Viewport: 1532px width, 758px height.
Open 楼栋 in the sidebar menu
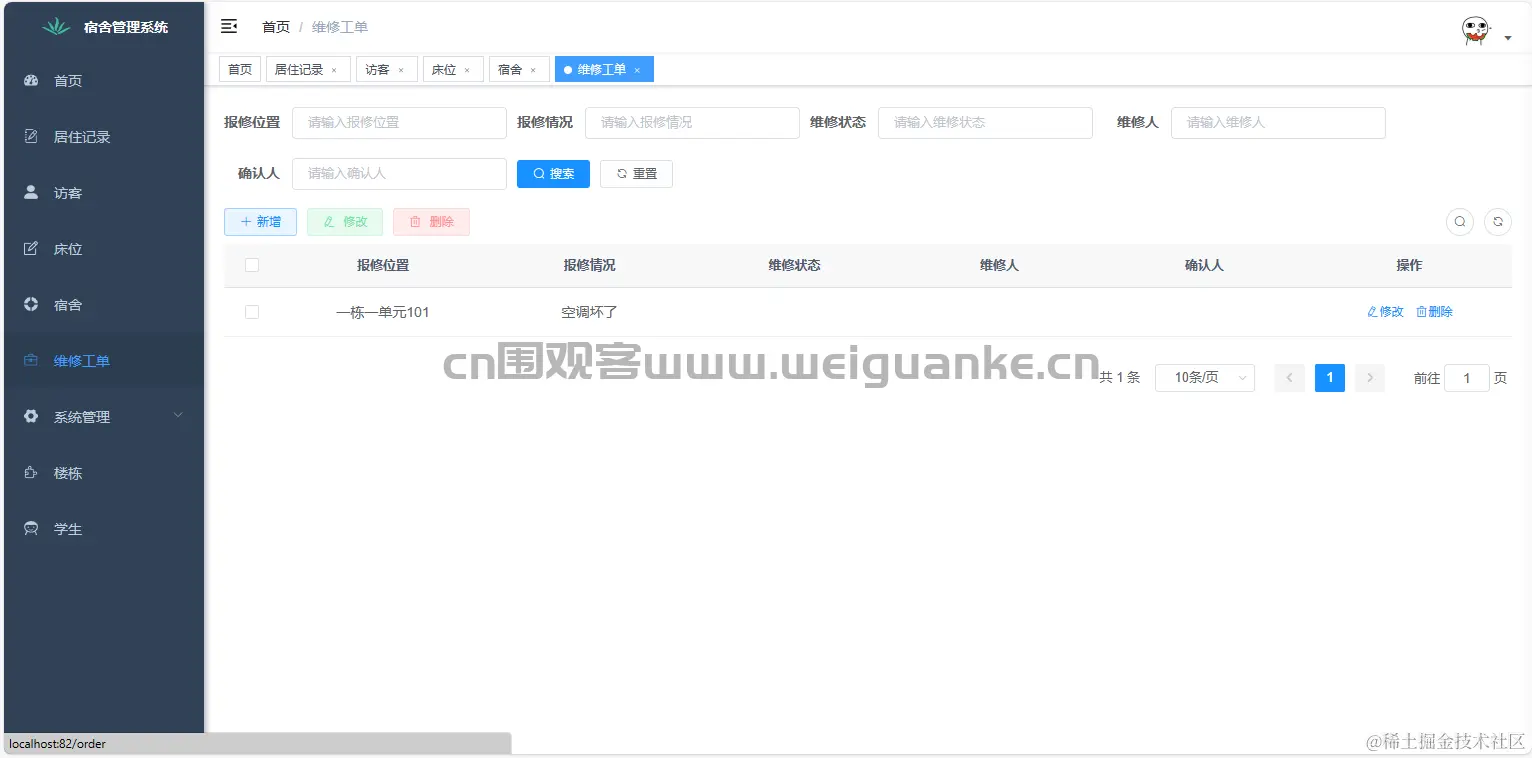click(104, 473)
